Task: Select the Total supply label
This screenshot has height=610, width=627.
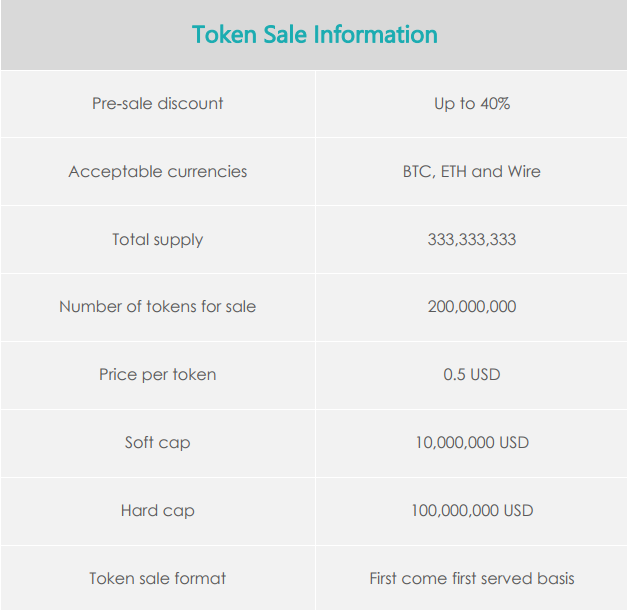Action: coord(157,240)
